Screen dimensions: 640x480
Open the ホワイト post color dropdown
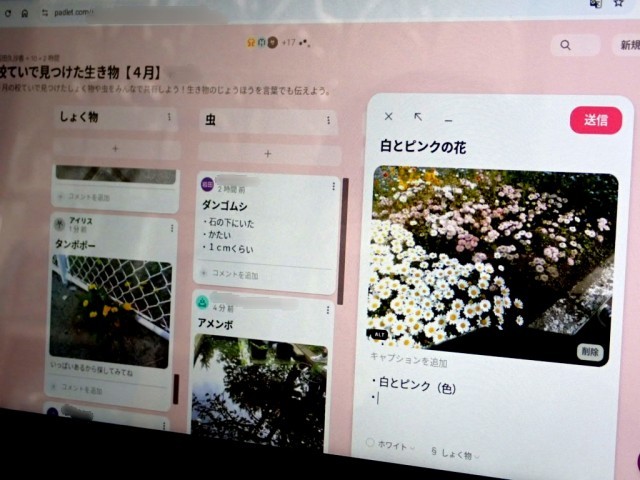click(x=392, y=443)
